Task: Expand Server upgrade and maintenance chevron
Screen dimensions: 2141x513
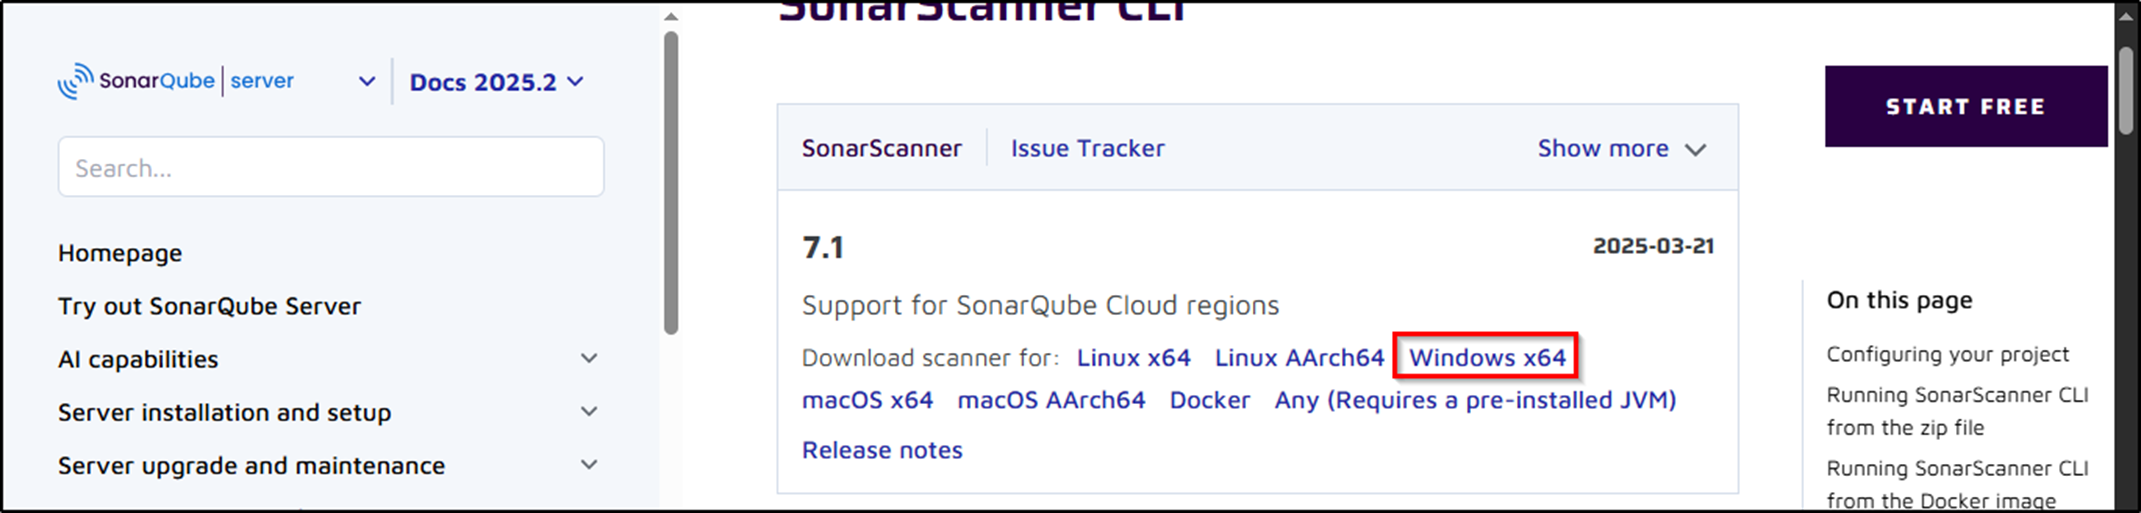Action: (x=589, y=465)
